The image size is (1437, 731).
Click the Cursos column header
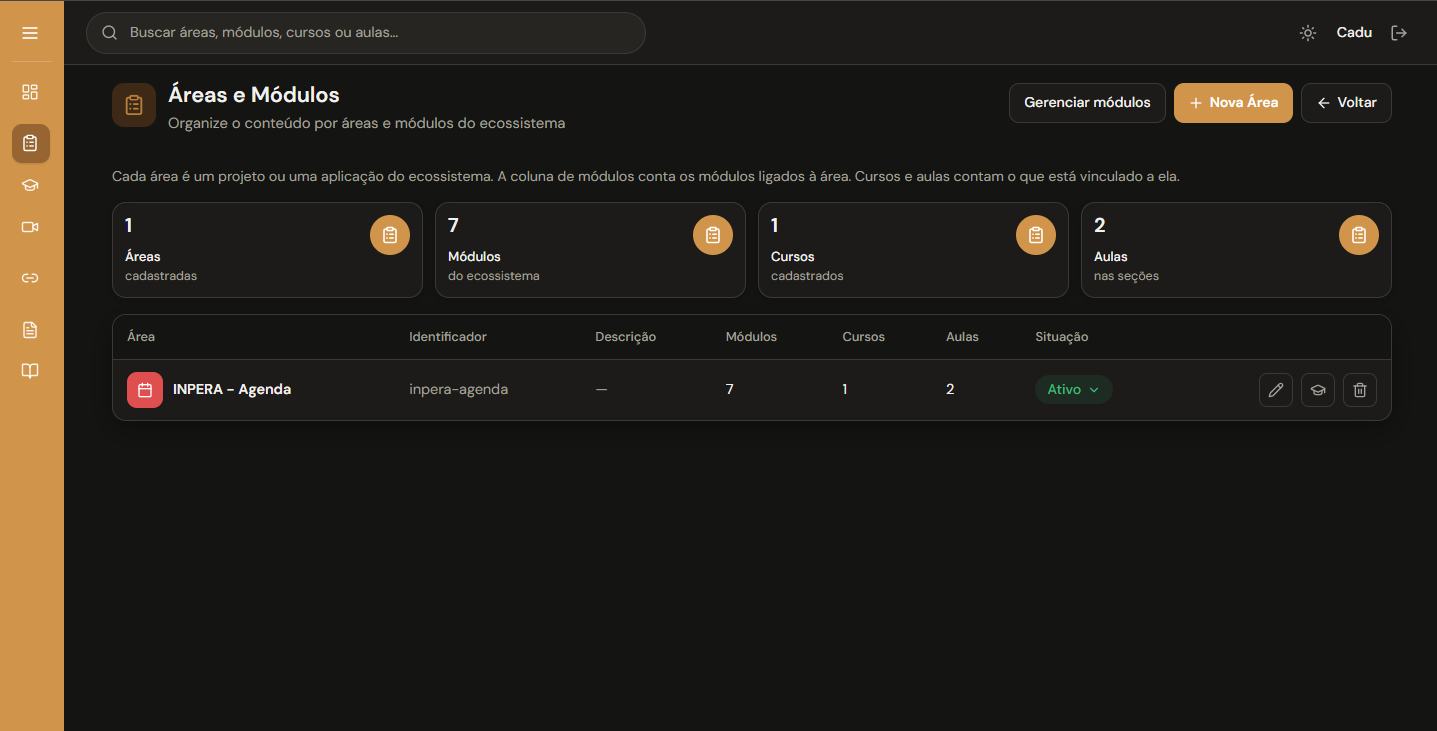(x=864, y=337)
